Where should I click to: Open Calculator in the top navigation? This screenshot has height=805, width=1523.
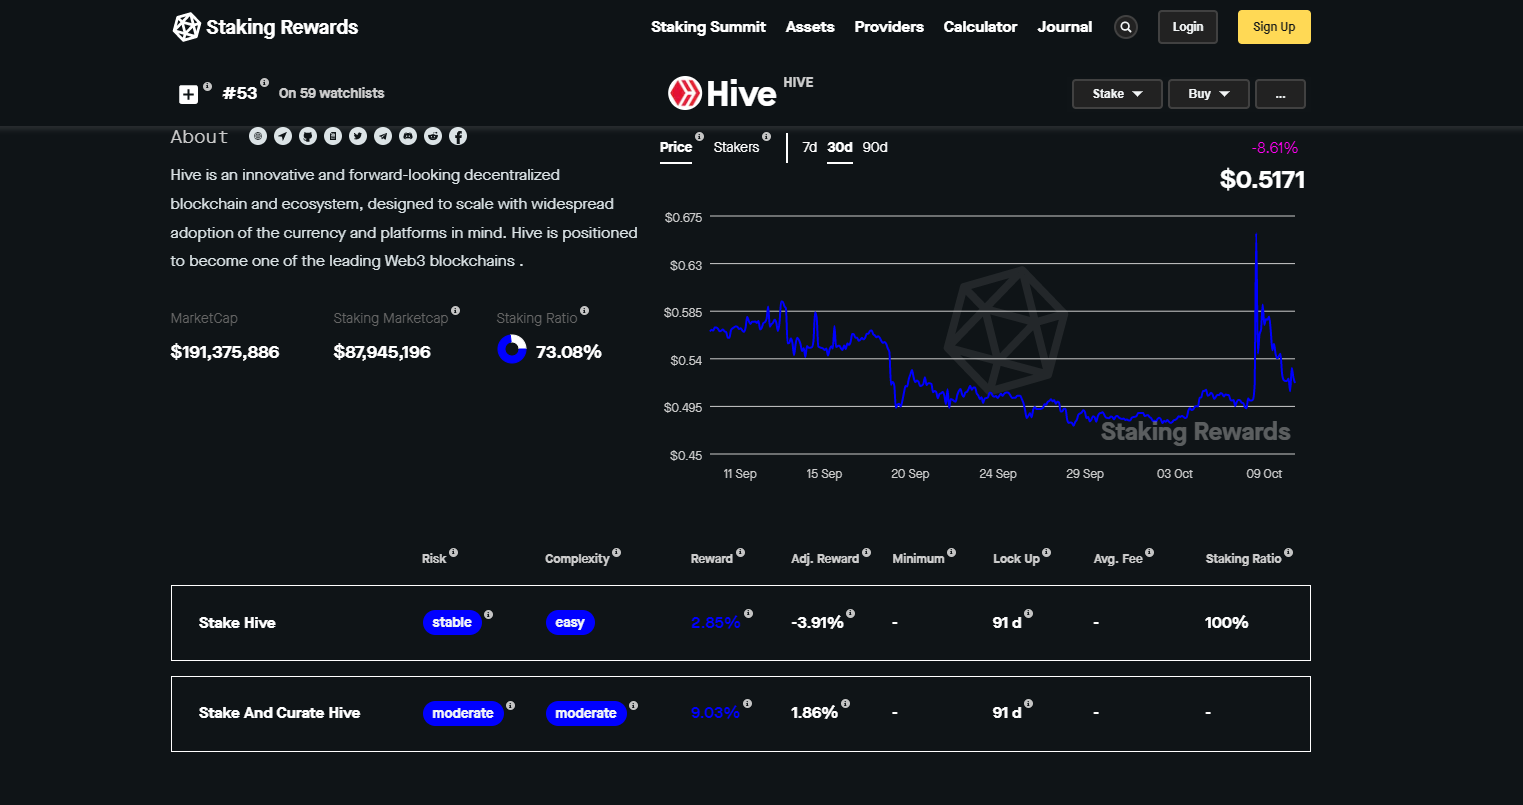(x=980, y=27)
